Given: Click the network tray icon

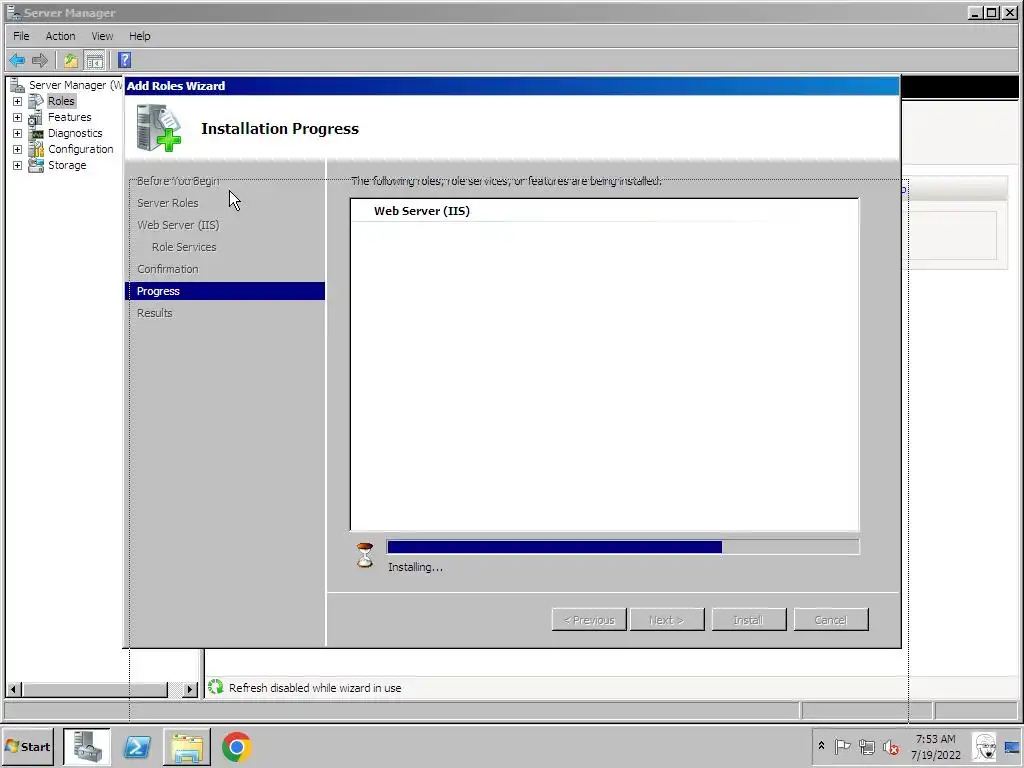Looking at the screenshot, I should (x=867, y=746).
